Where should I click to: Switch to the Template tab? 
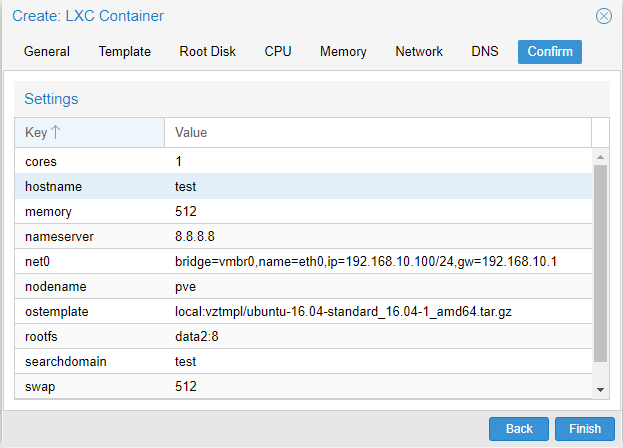125,52
